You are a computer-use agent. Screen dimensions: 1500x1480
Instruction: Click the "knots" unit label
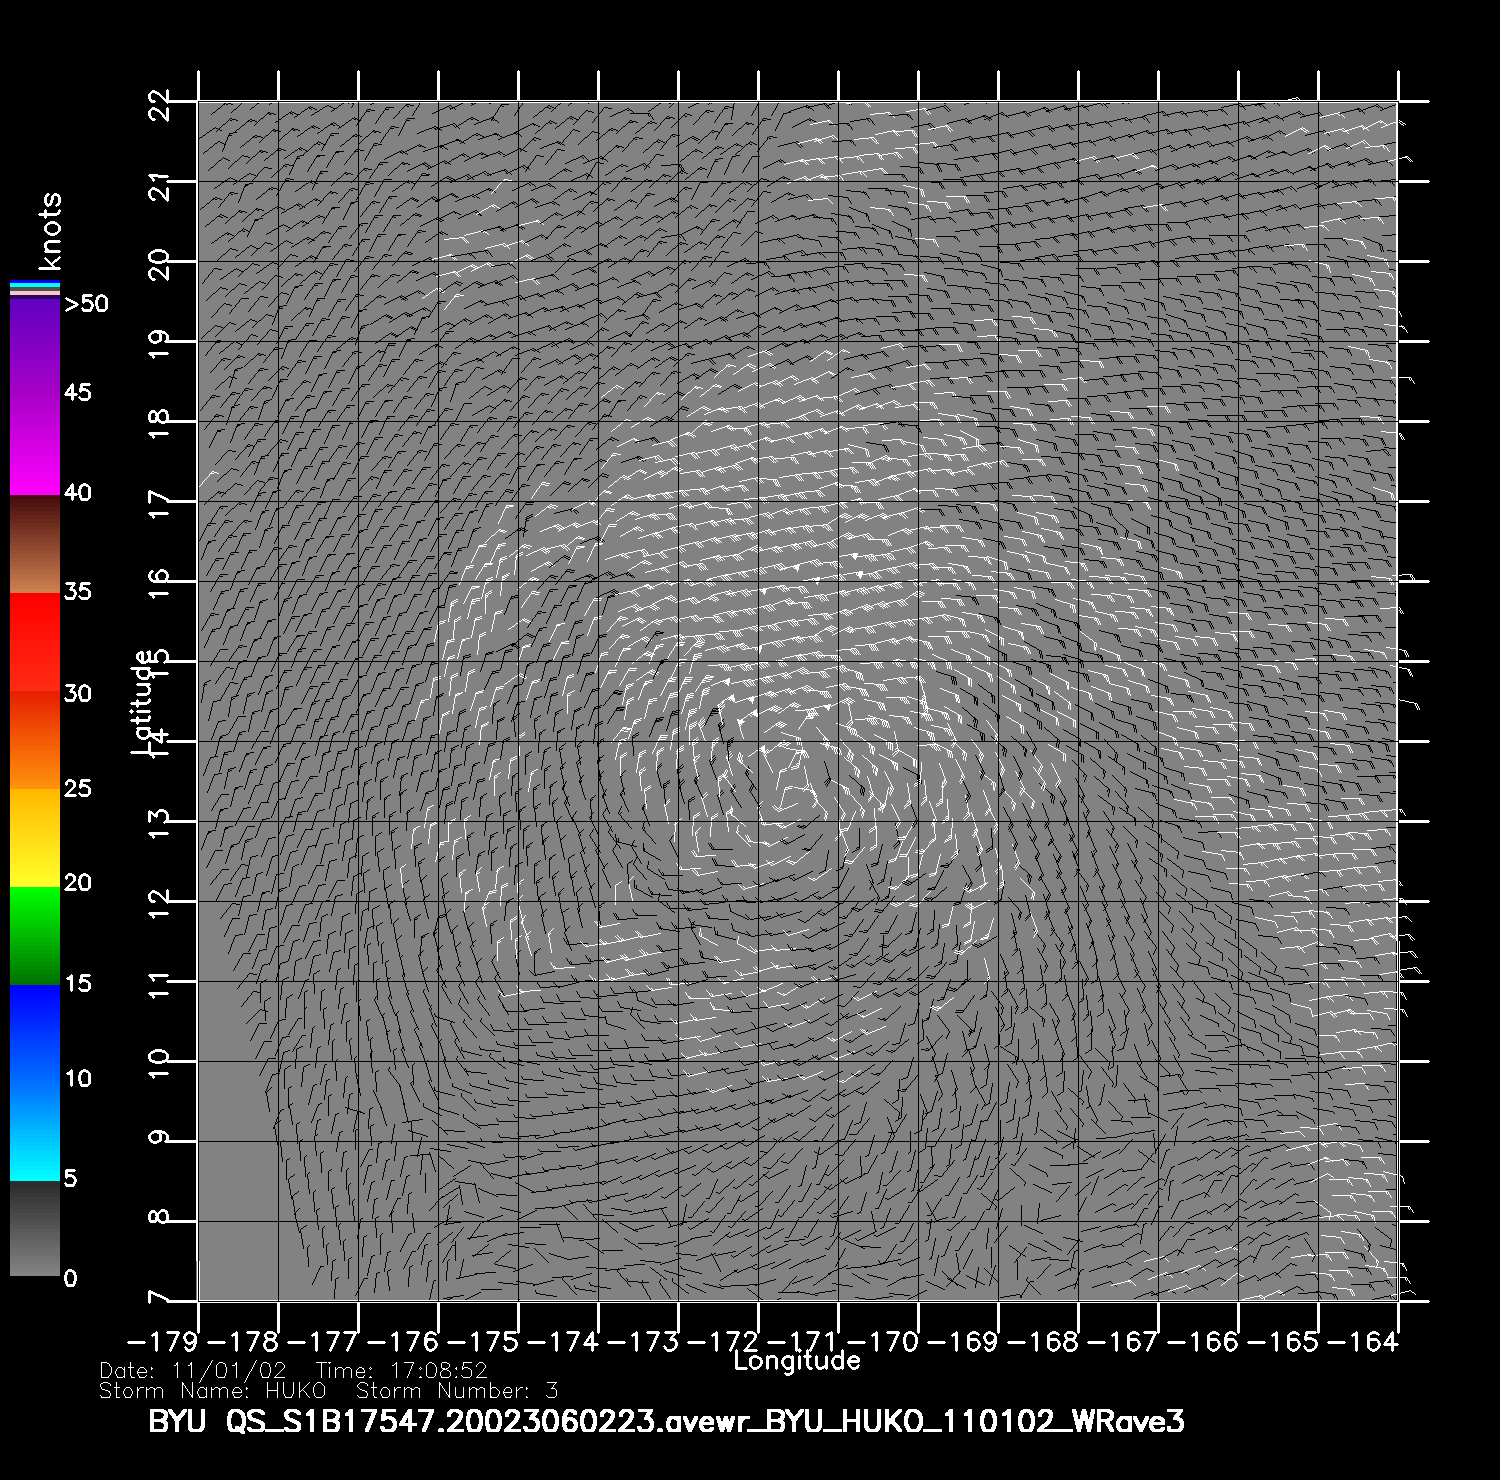(50, 231)
